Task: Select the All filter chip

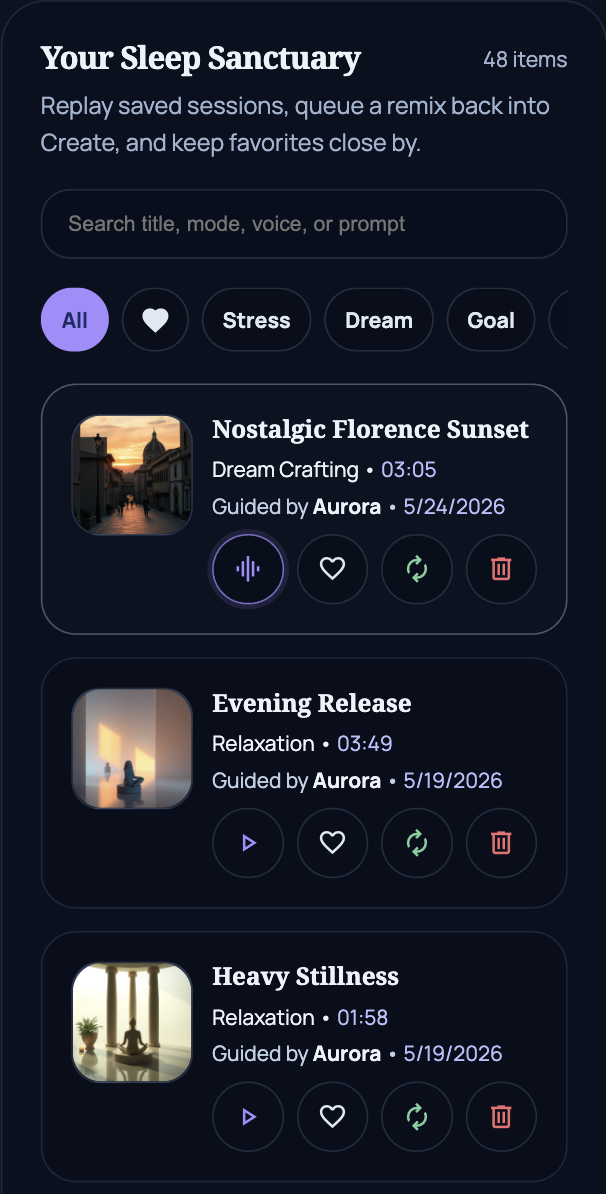Action: [75, 320]
